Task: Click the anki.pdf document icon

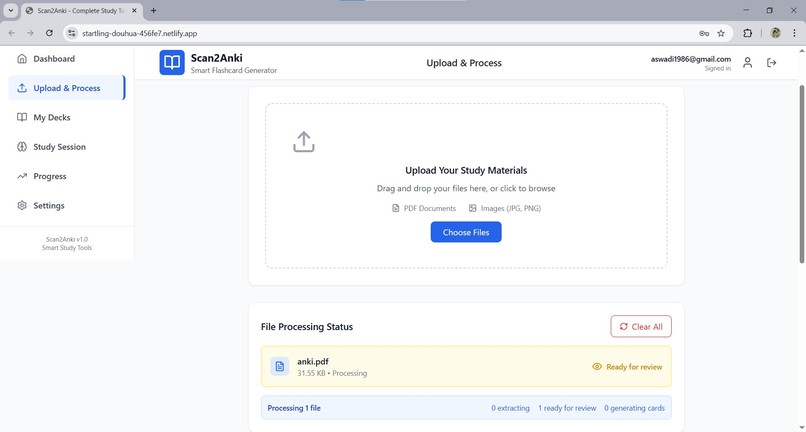Action: pyautogui.click(x=280, y=366)
